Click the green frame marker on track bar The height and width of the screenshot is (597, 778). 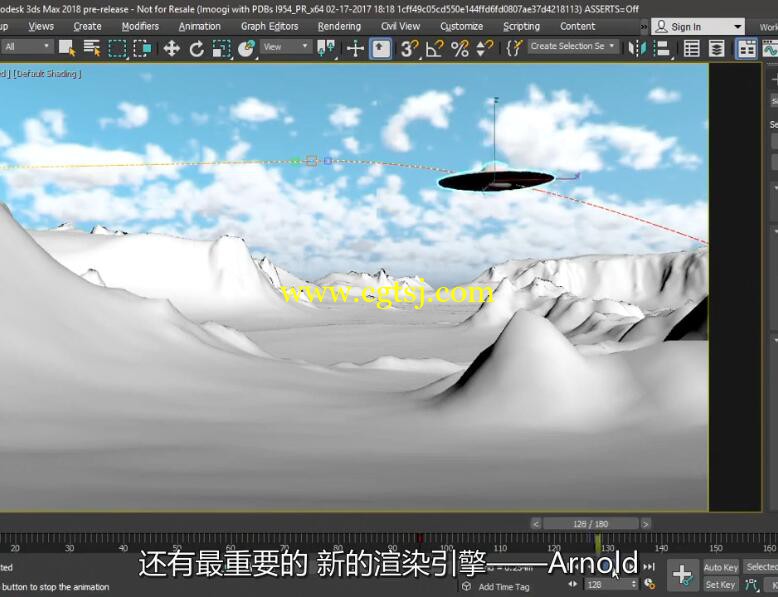(x=598, y=543)
